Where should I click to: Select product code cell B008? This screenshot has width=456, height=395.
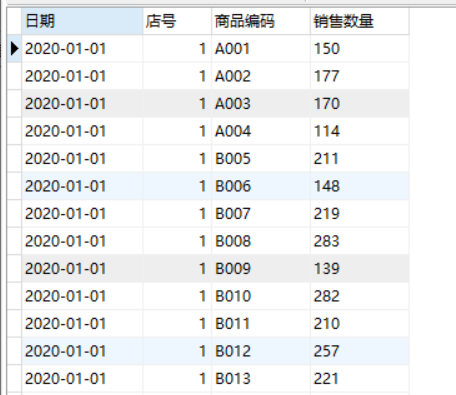(x=261, y=241)
